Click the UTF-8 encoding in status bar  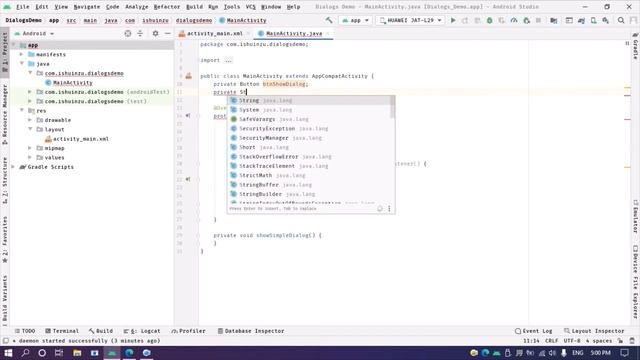pos(571,341)
